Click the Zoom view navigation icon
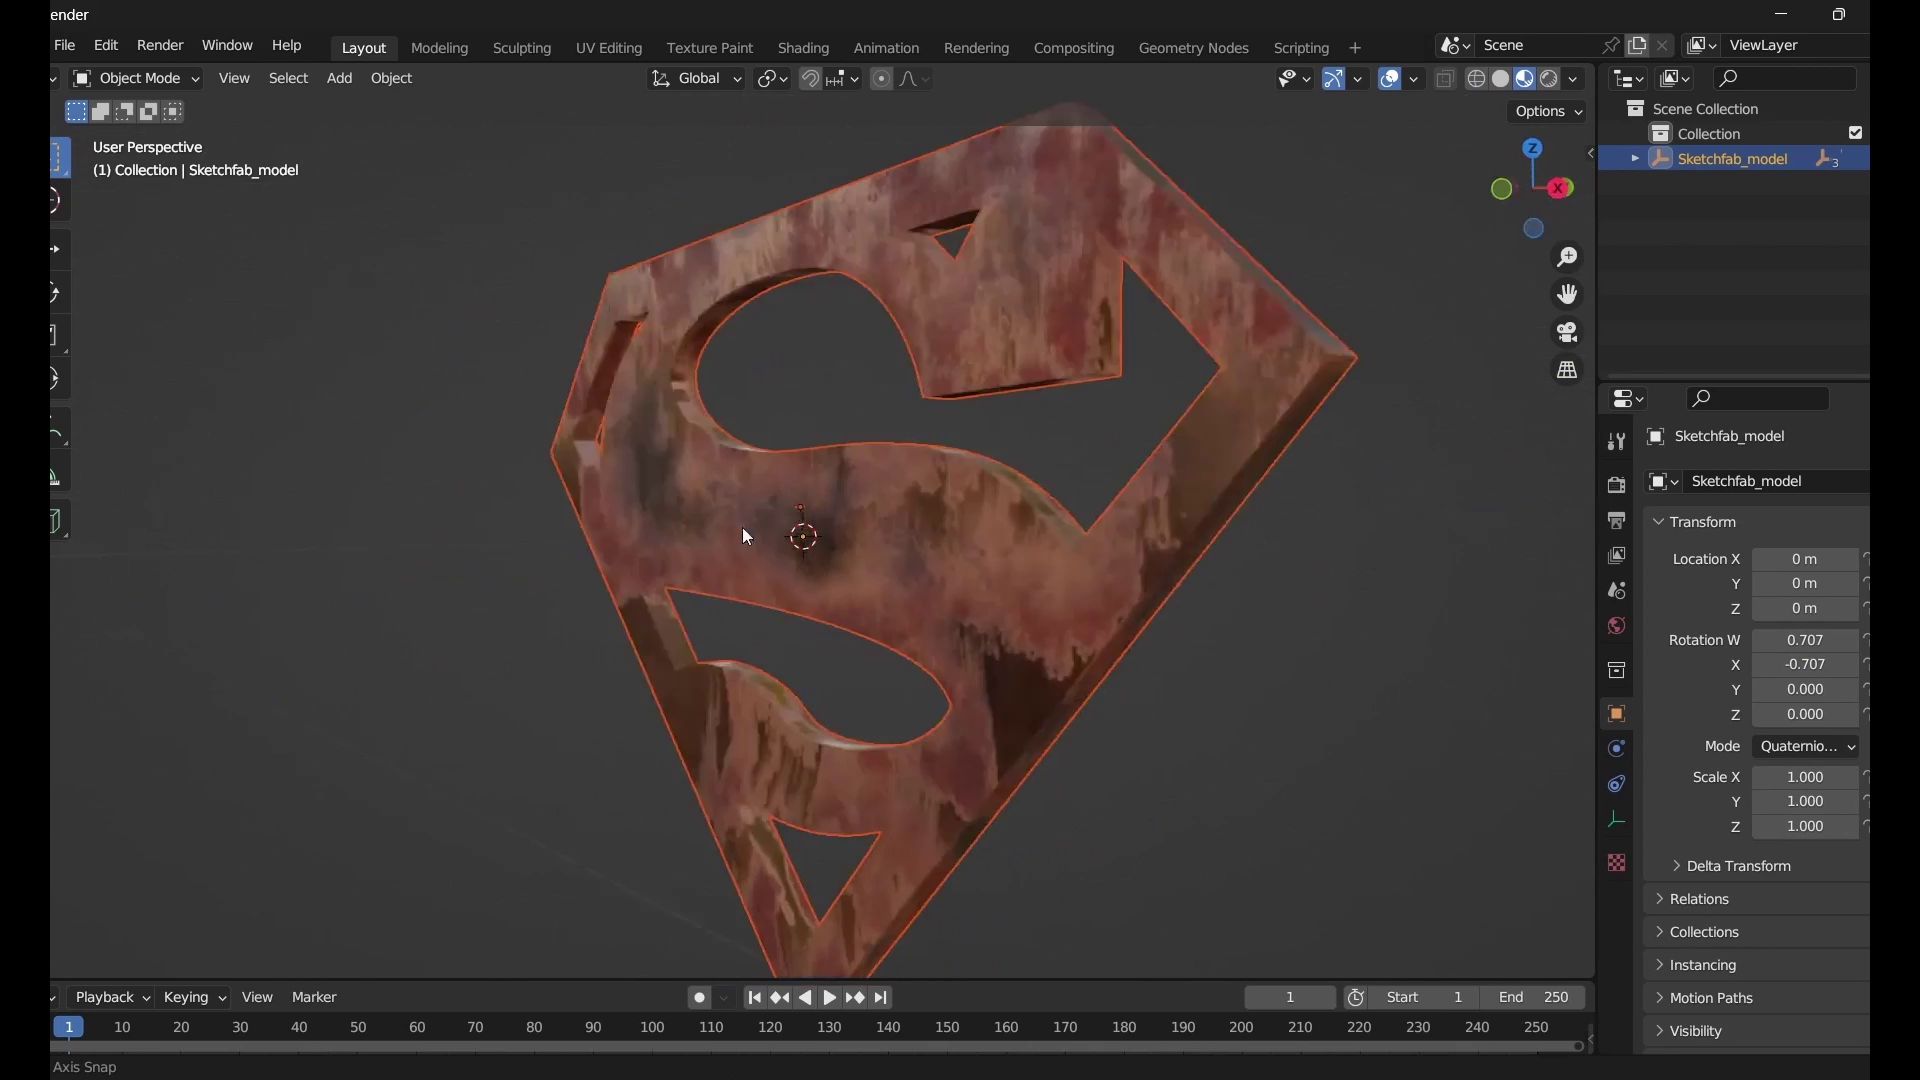This screenshot has width=1920, height=1080. point(1568,258)
